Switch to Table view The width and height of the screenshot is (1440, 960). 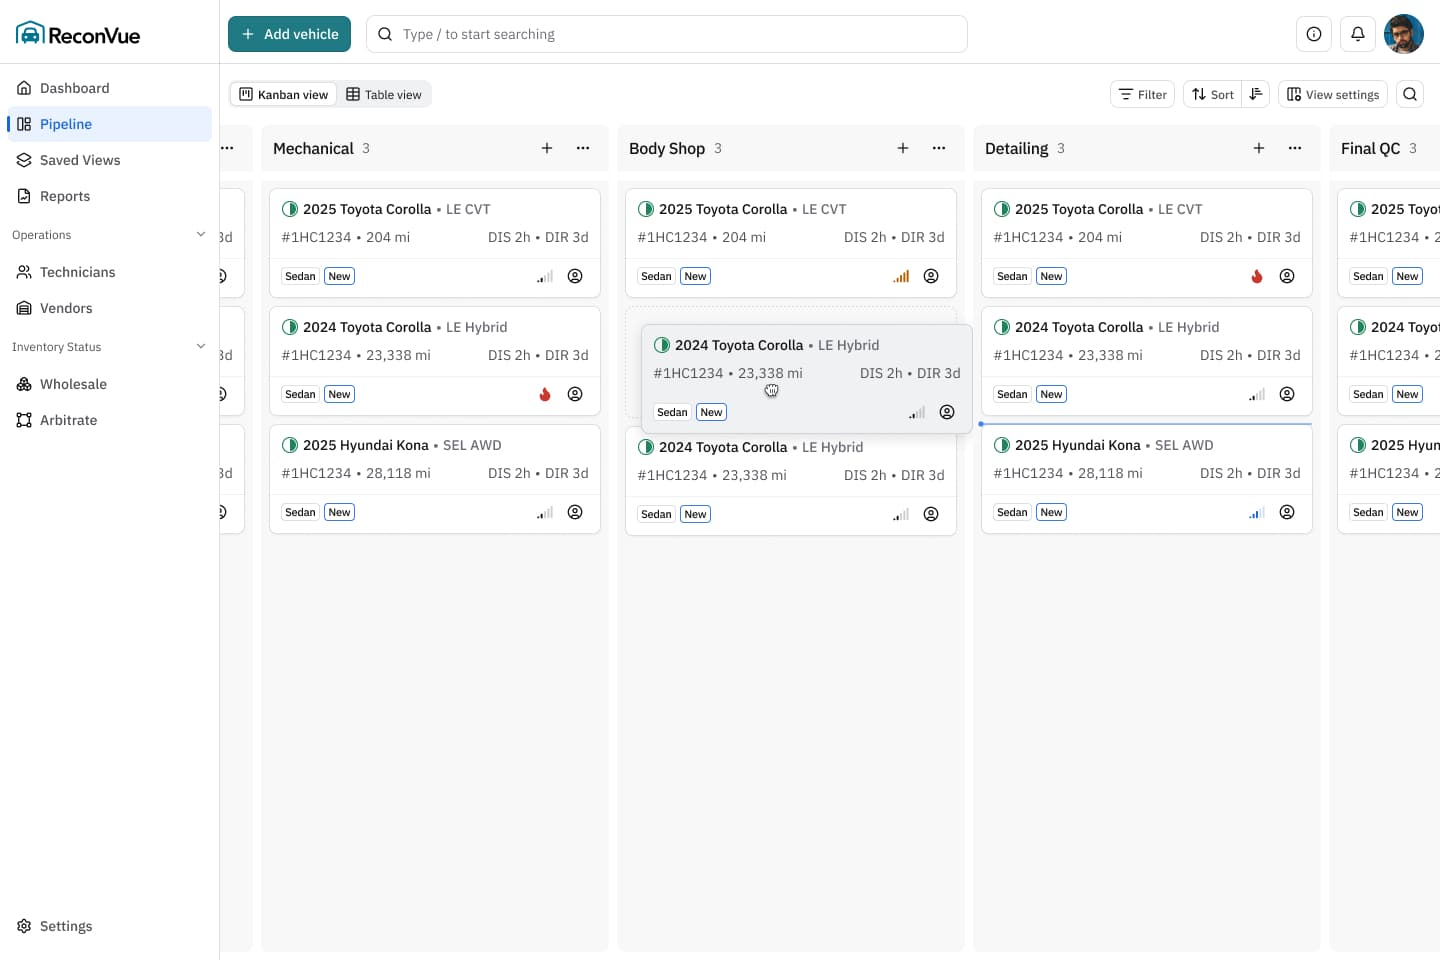pyautogui.click(x=384, y=93)
